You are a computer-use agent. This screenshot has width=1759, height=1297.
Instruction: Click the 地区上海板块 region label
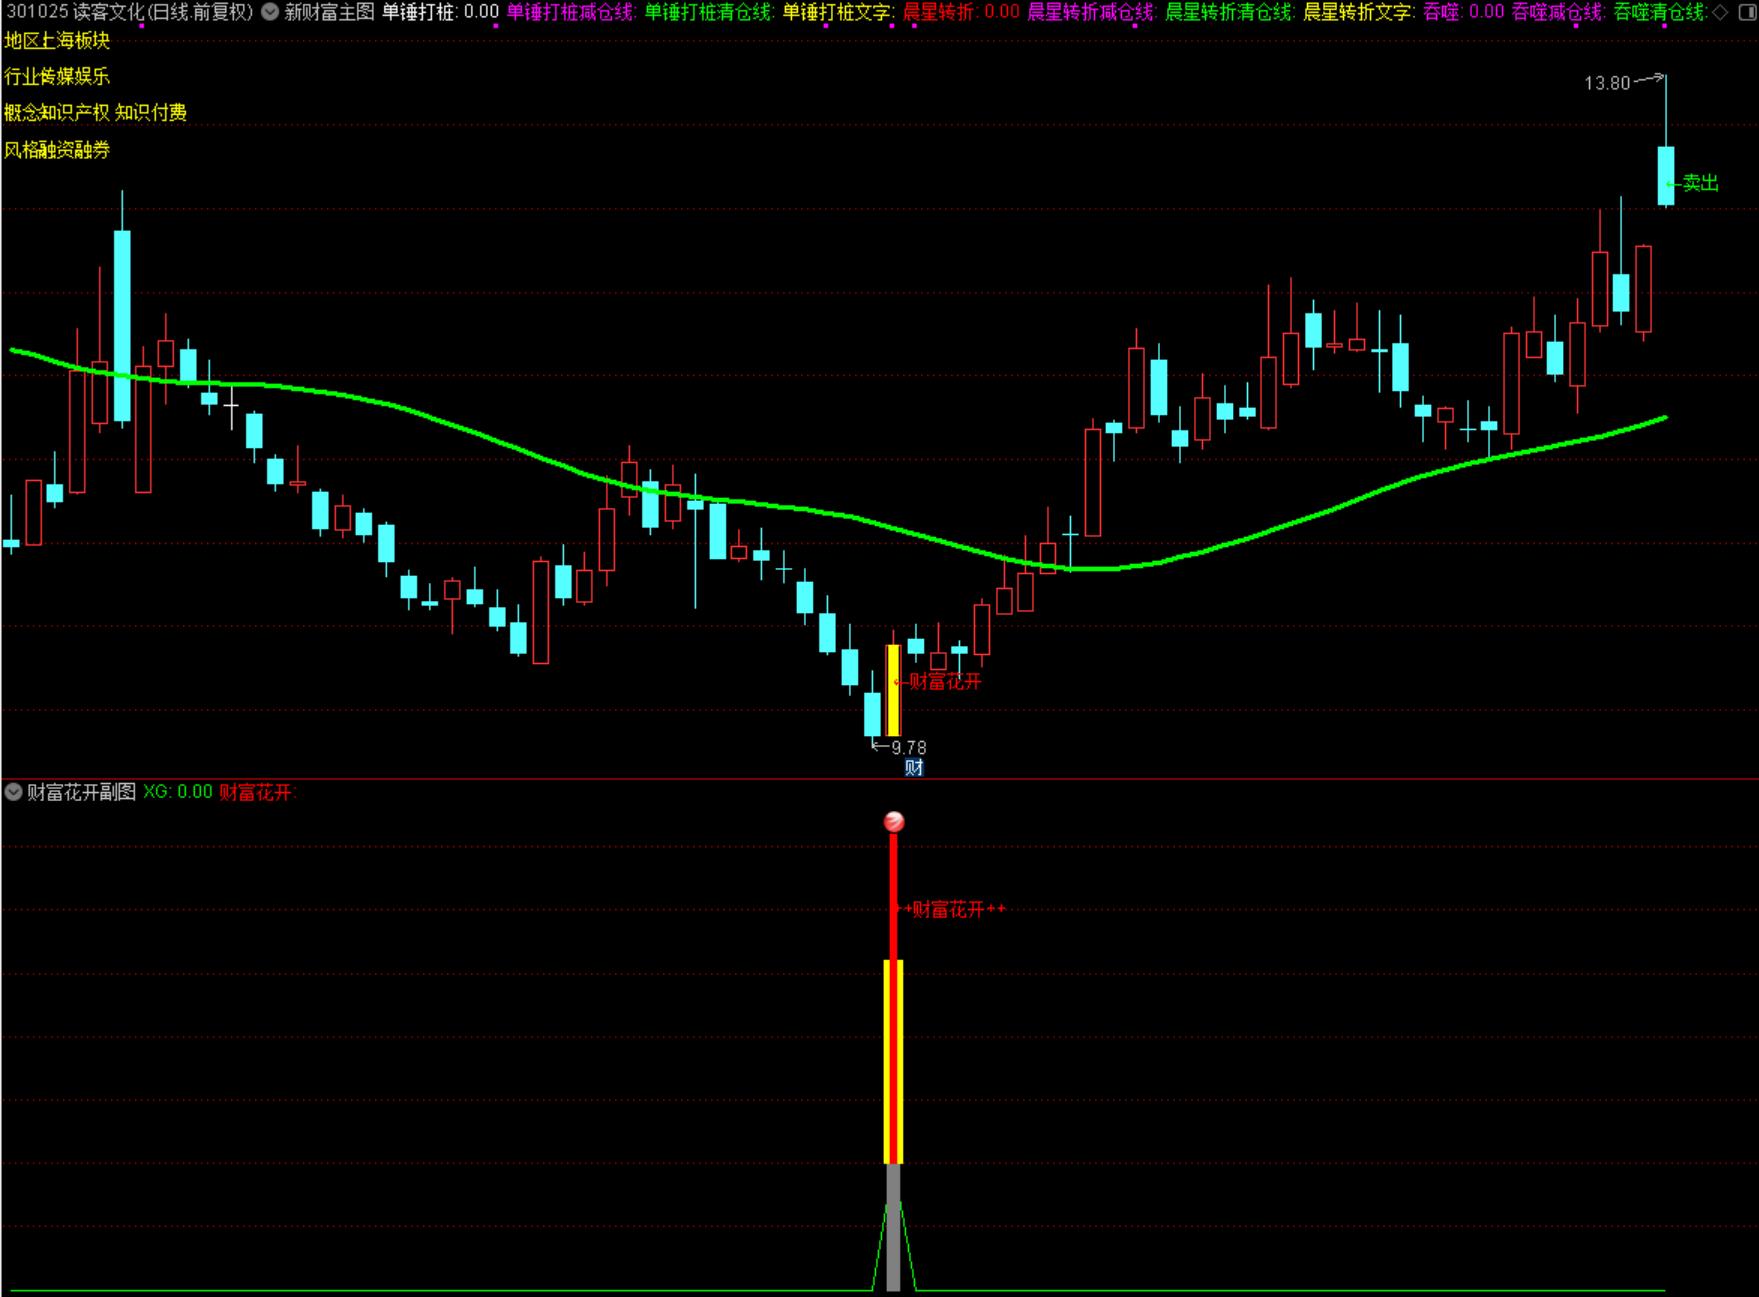57,41
